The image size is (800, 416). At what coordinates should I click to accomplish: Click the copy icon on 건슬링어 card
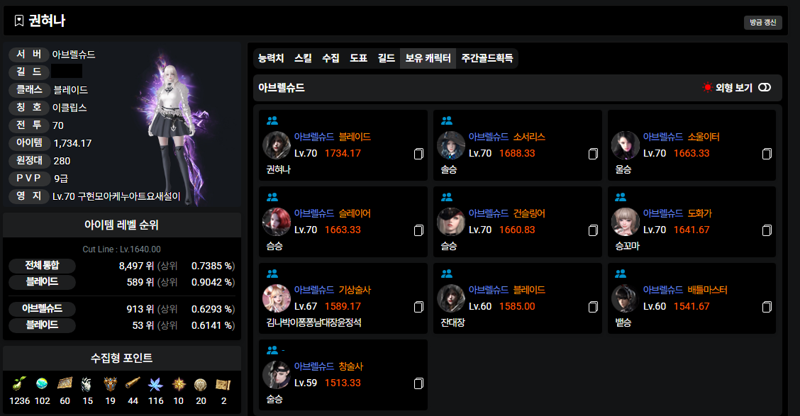(x=593, y=230)
